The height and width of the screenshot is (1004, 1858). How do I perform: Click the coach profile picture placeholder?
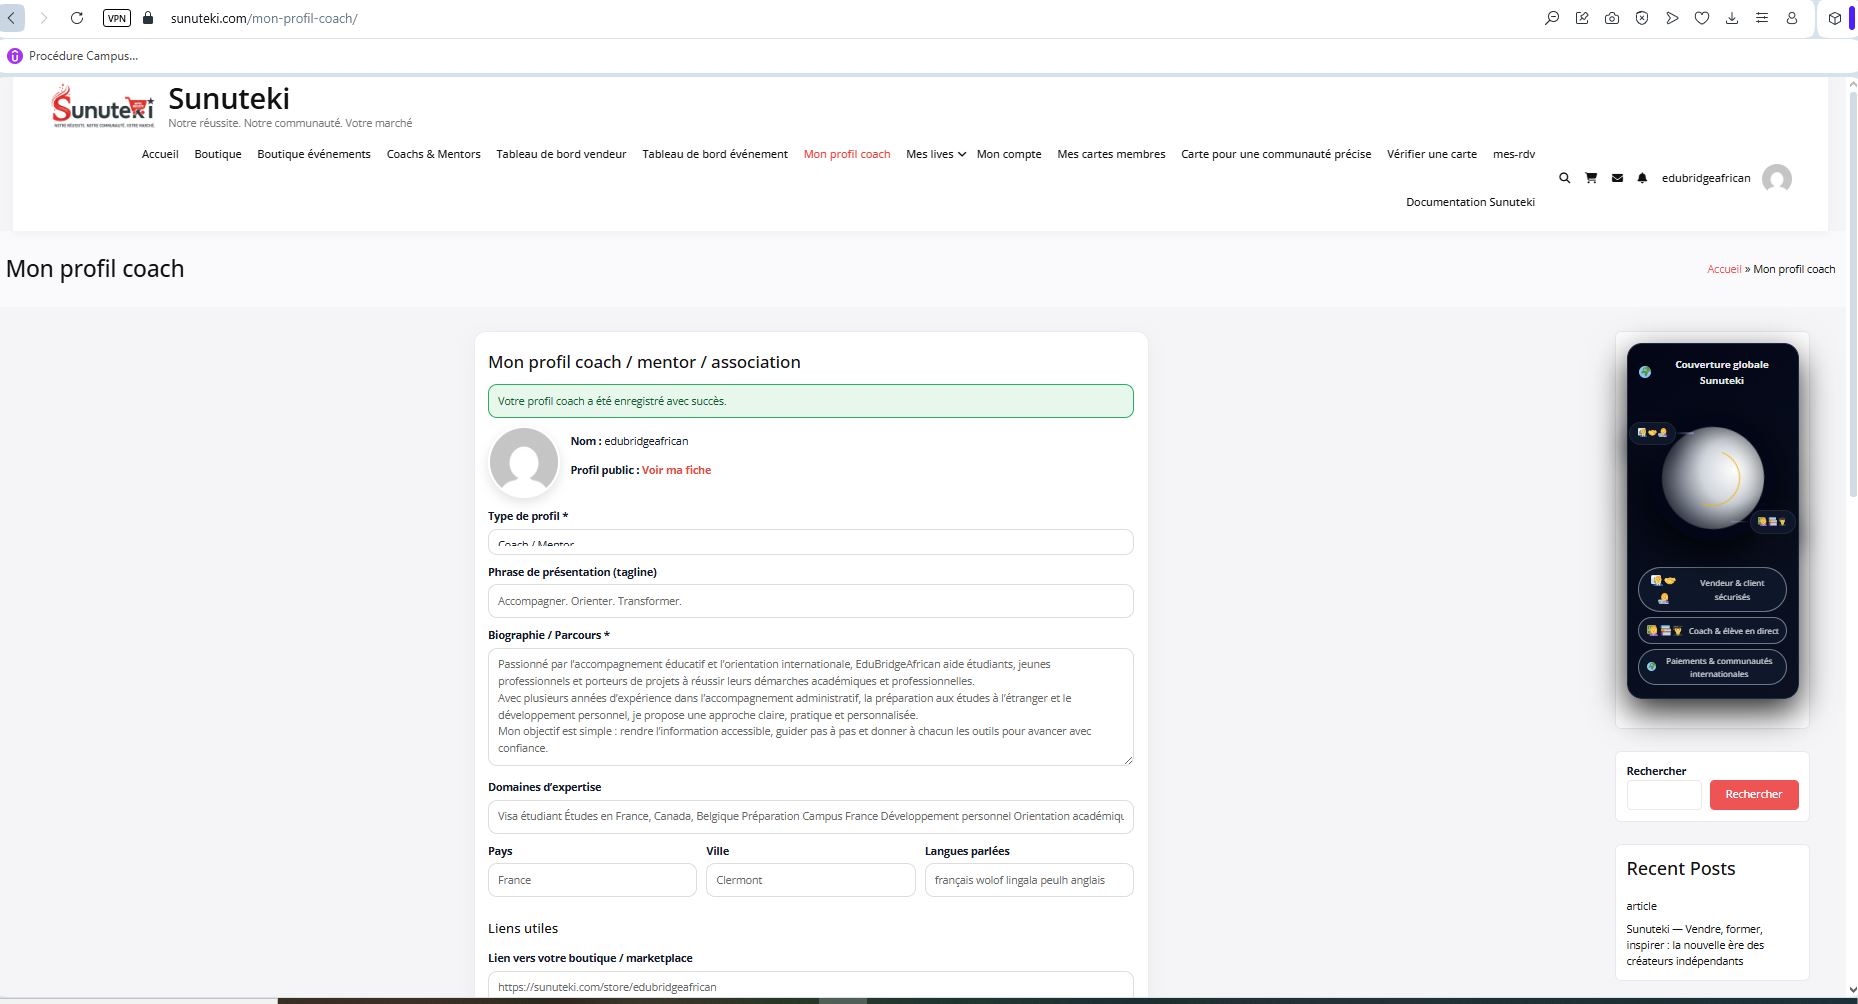523,462
